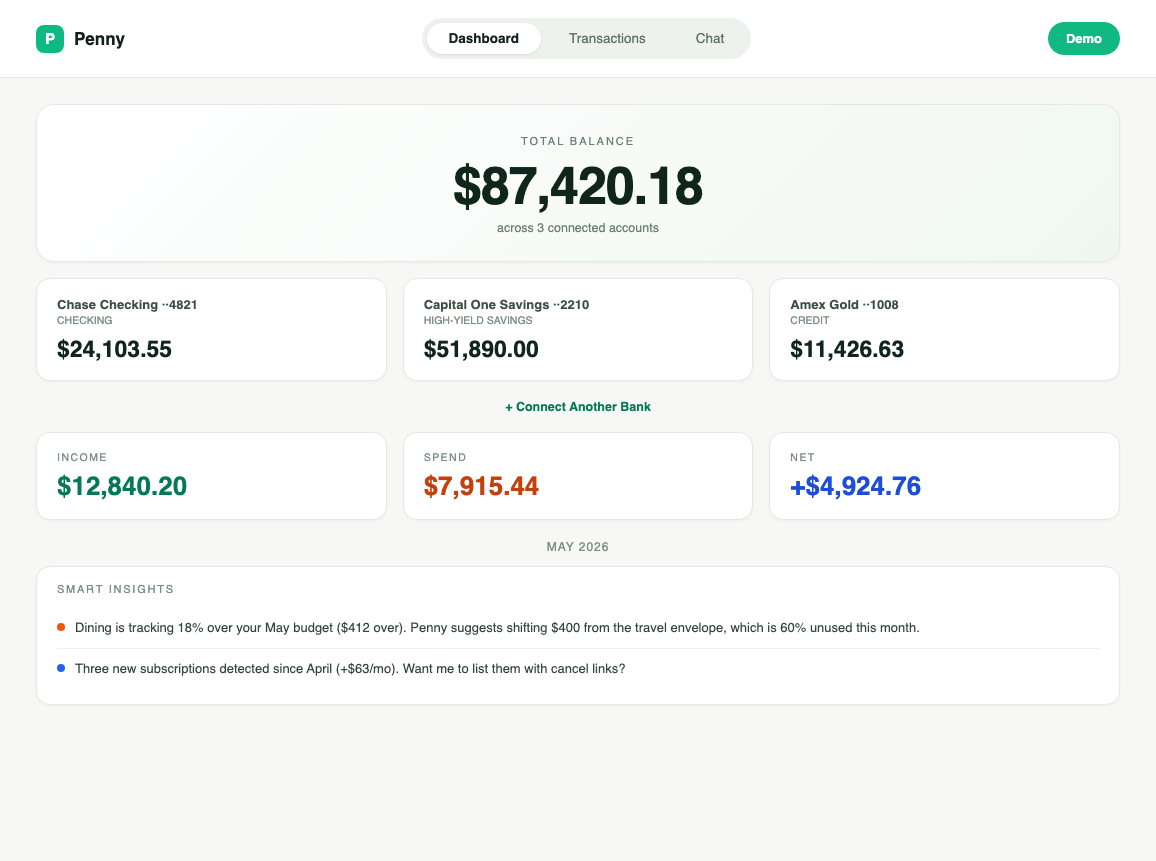This screenshot has width=1156, height=861.
Task: Click the blue dot beside the subscriptions insight
Action: [61, 668]
